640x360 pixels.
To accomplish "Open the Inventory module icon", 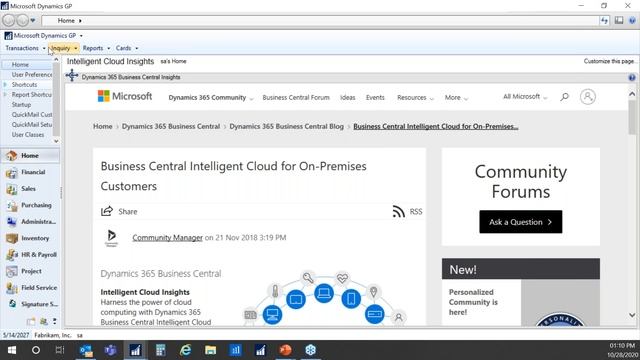I will click(x=11, y=238).
